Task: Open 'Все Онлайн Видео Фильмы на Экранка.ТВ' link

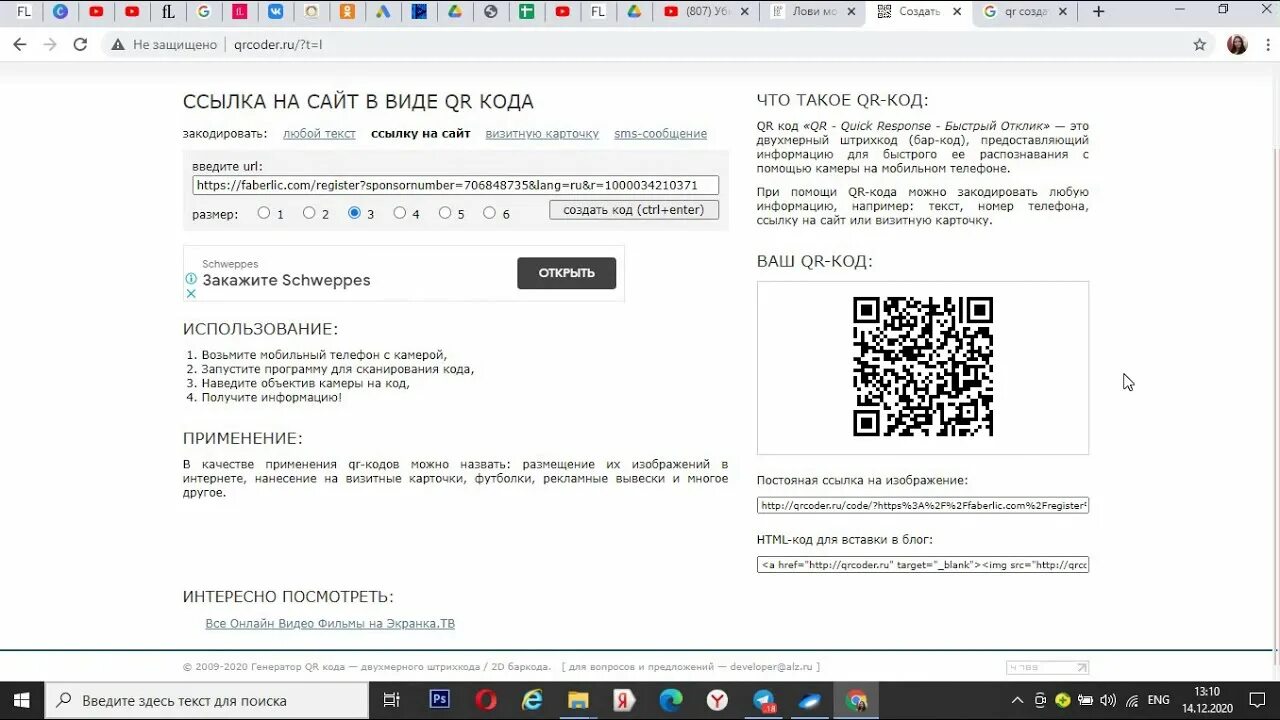Action: [x=330, y=623]
